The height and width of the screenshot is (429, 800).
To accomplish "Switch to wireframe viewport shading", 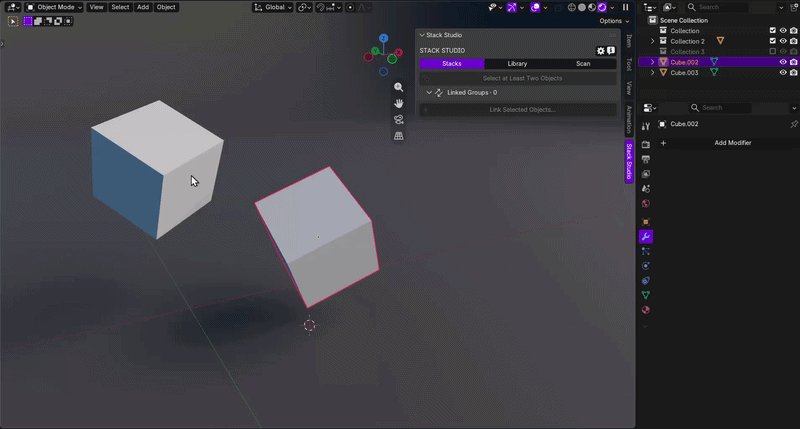I will tap(571, 7).
